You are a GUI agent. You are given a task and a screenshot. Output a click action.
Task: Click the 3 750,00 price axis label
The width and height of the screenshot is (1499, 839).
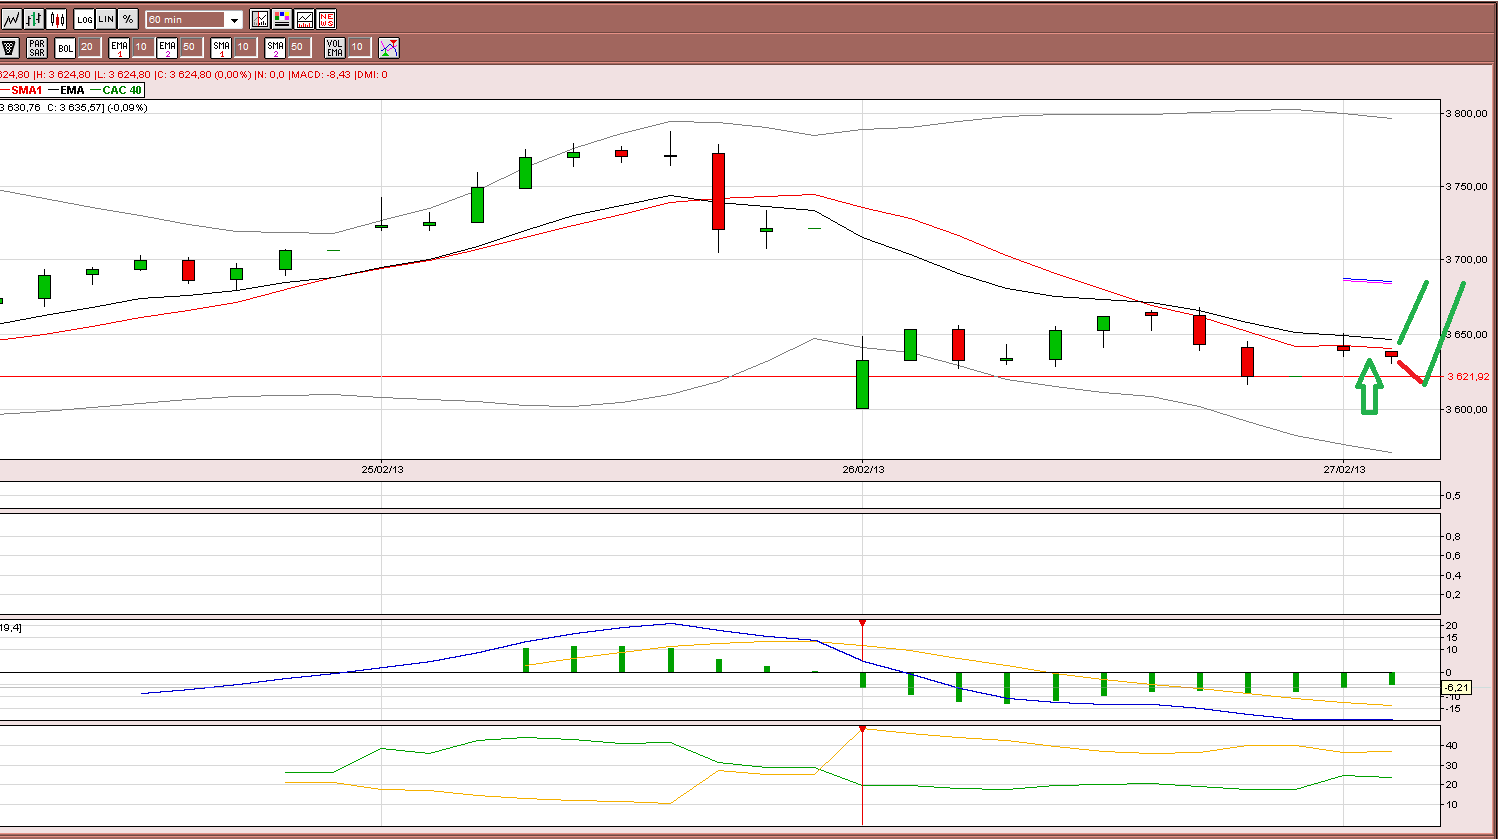coord(1466,186)
